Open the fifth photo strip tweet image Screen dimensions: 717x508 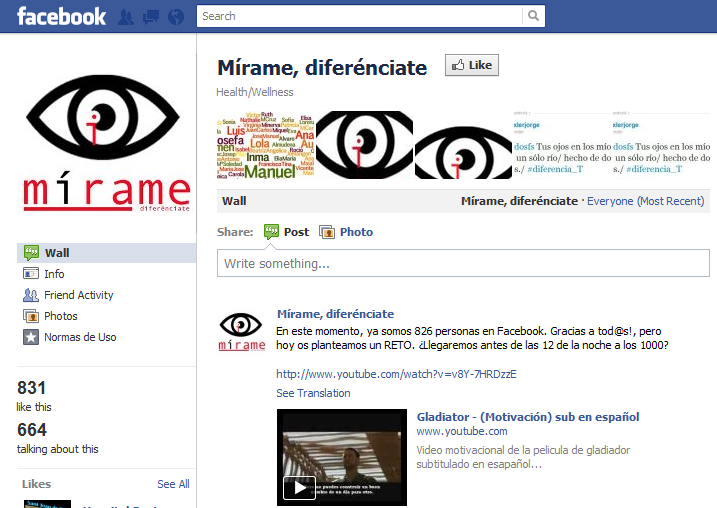pyautogui.click(x=661, y=145)
